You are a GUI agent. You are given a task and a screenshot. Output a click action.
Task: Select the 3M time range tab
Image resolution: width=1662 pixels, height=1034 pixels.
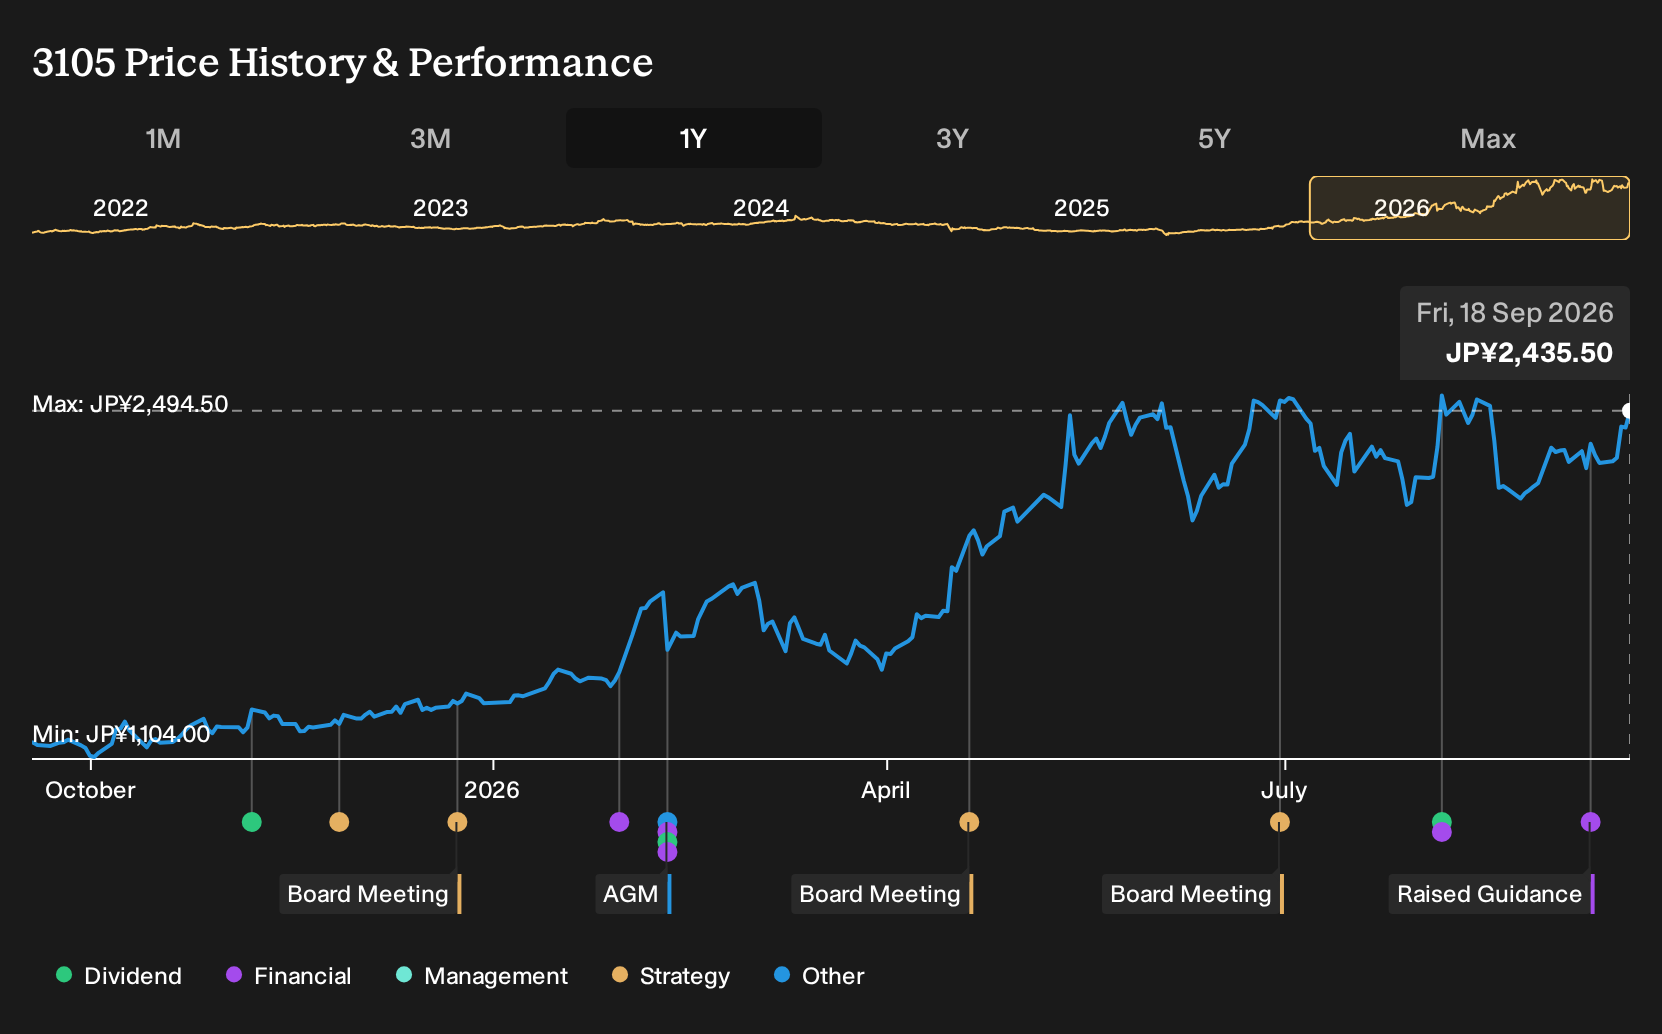coord(430,138)
